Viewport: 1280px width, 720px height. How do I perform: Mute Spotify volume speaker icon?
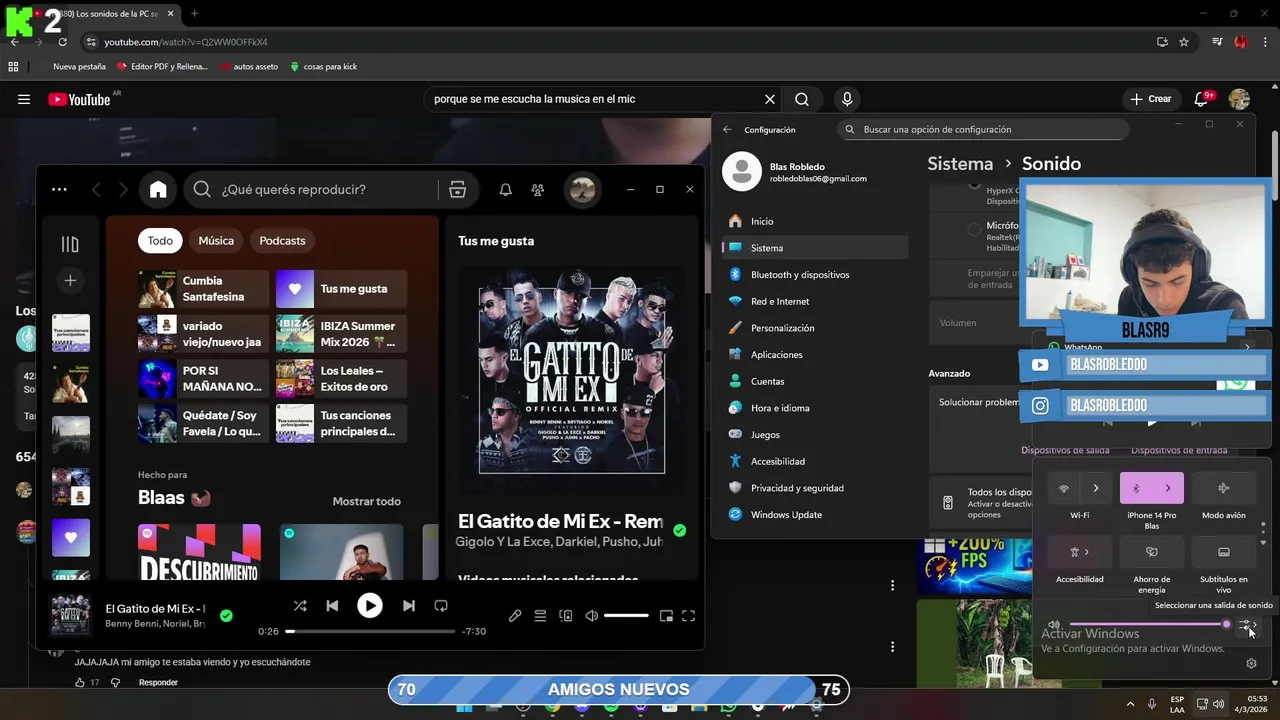tap(591, 616)
